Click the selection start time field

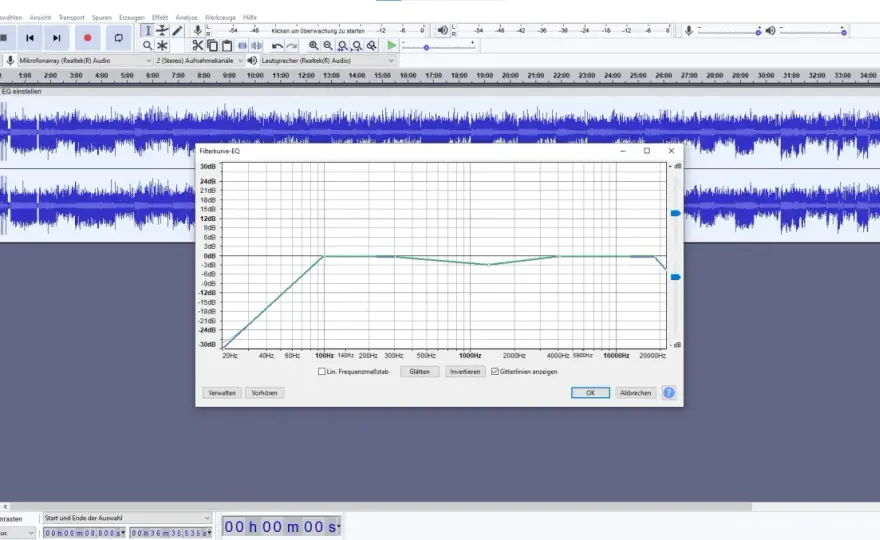click(85, 533)
